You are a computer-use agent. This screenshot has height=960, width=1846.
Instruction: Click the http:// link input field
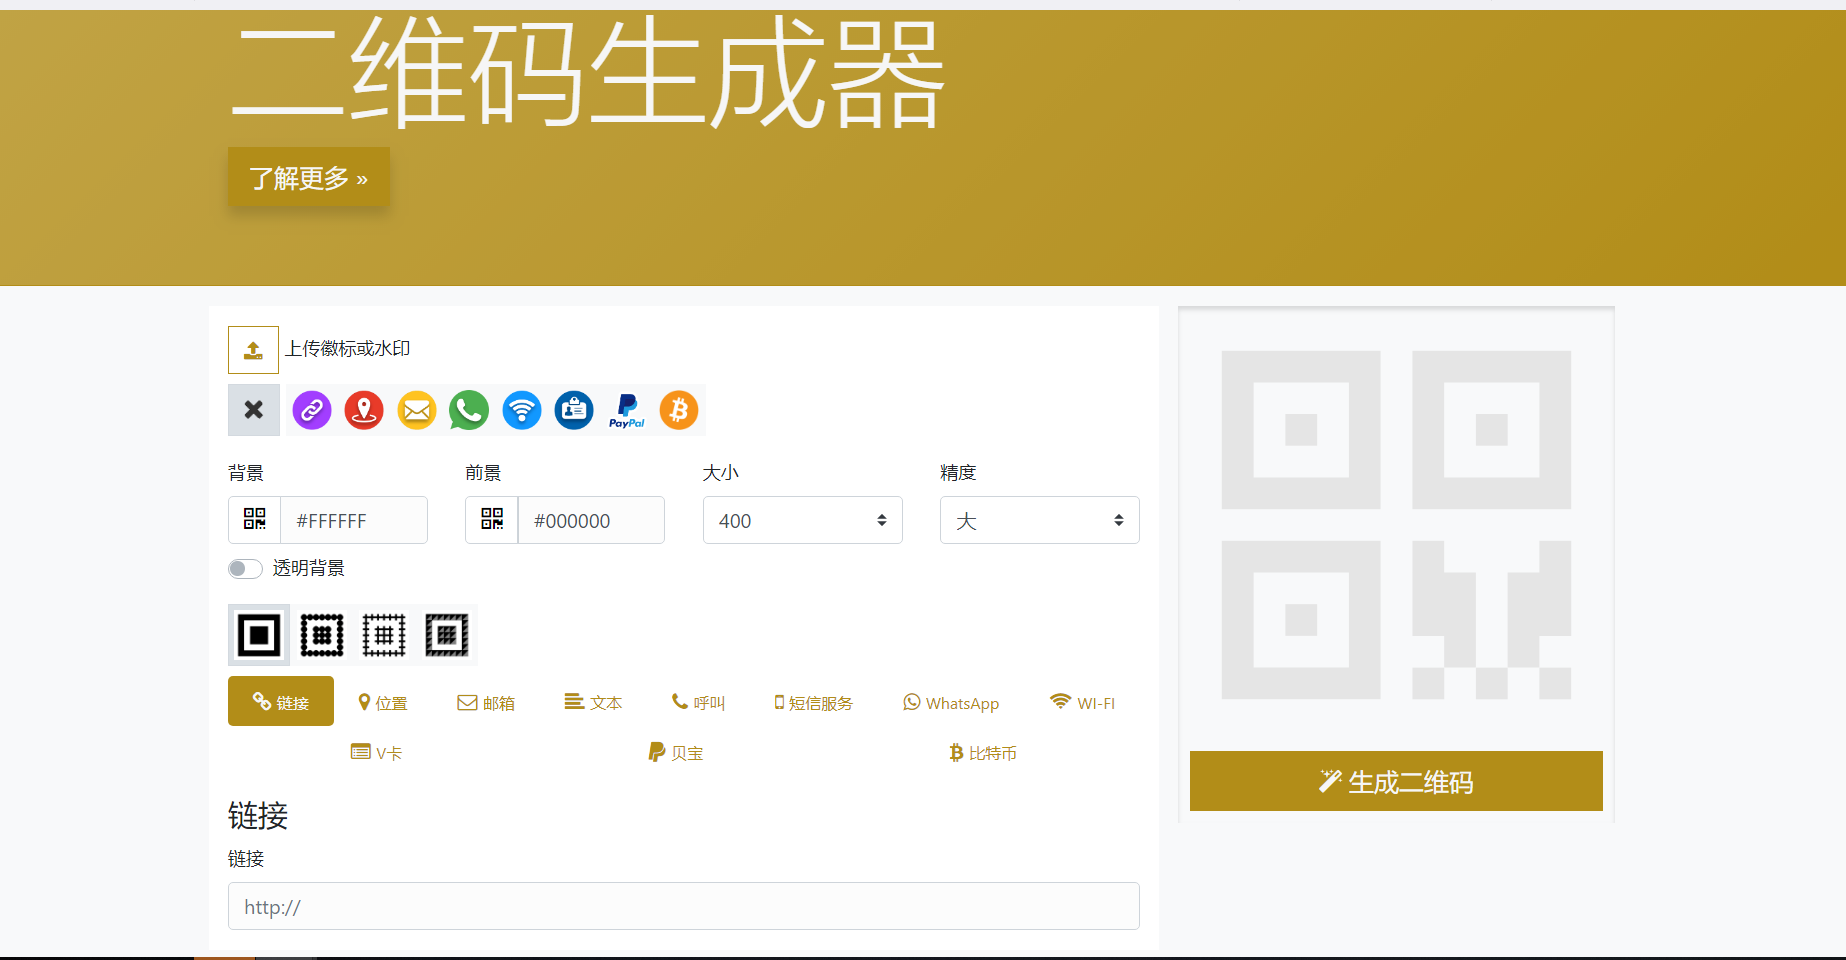683,906
